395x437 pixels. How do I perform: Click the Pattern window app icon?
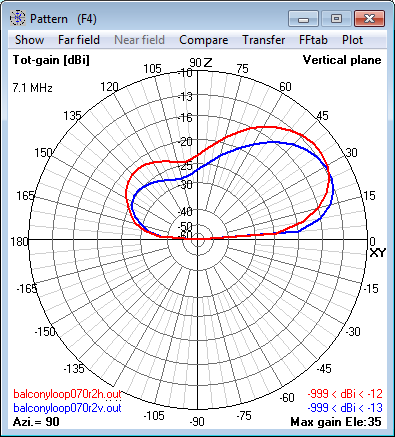(x=17, y=18)
